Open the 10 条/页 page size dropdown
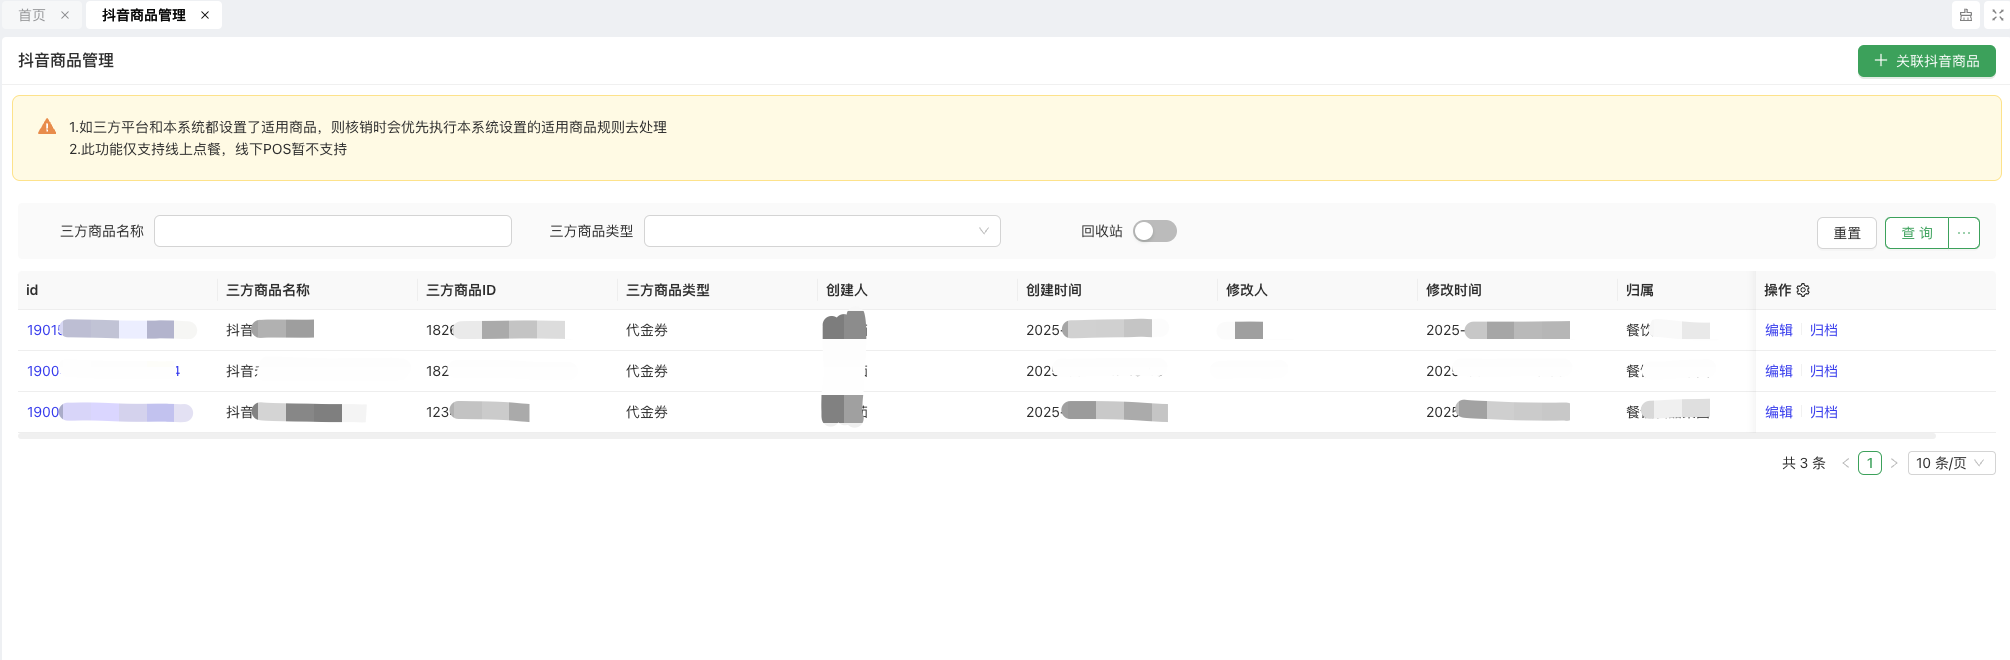Screen dimensions: 2010x660 pyautogui.click(x=1951, y=463)
